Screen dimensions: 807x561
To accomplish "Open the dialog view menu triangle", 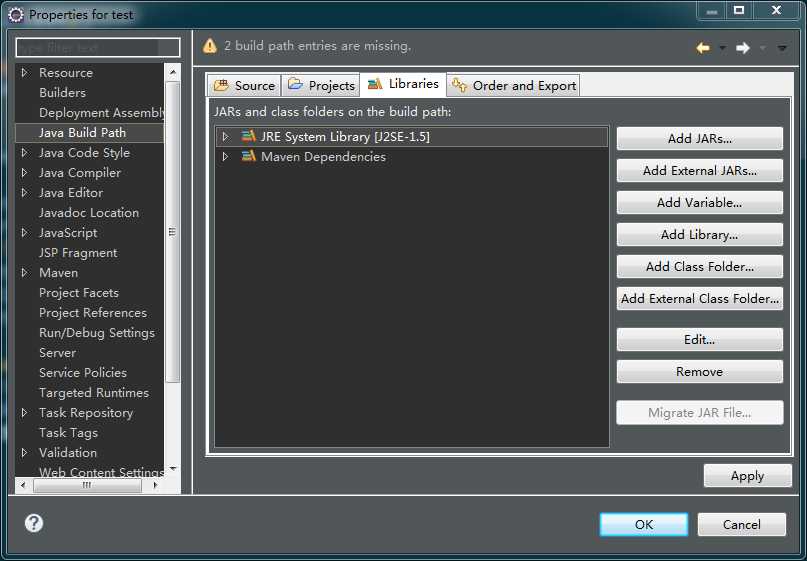I will (782, 48).
